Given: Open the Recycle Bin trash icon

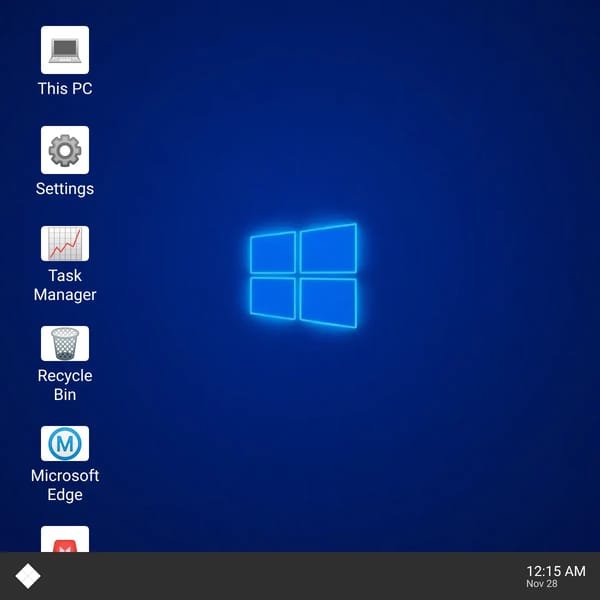Looking at the screenshot, I should coord(65,344).
